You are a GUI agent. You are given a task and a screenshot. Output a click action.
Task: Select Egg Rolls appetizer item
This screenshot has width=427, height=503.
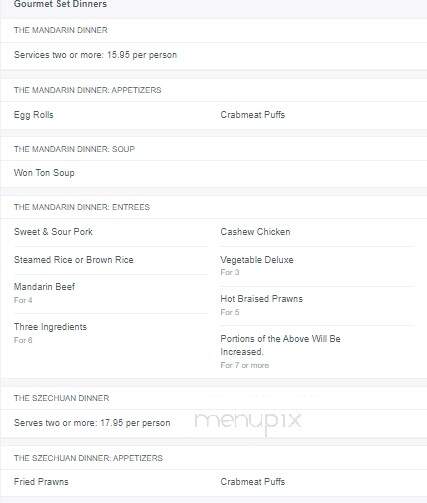pyautogui.click(x=34, y=115)
